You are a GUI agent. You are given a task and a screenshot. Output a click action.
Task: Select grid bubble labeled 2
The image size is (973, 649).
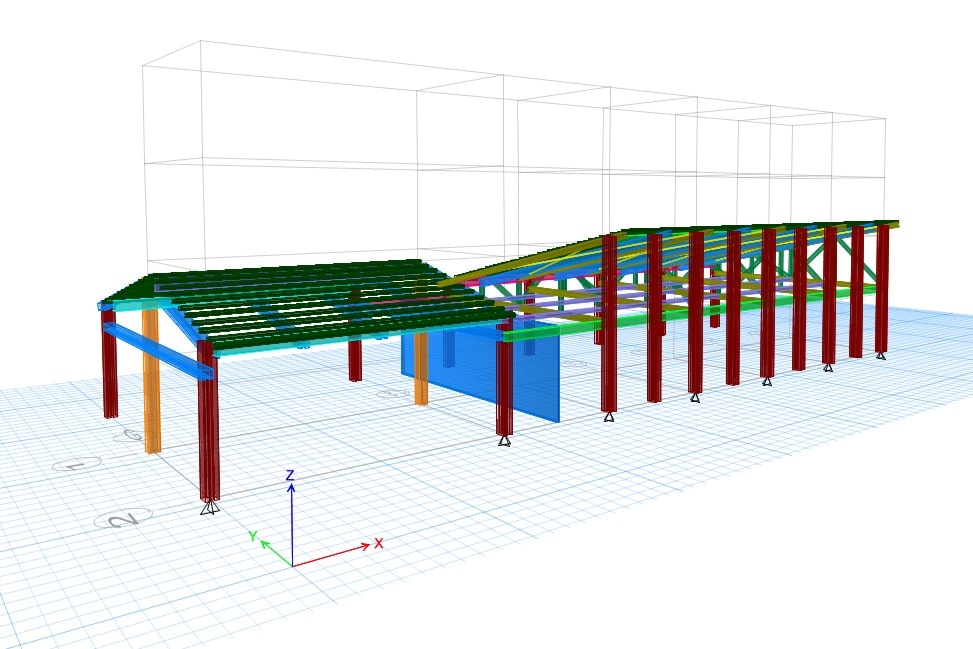tap(123, 518)
